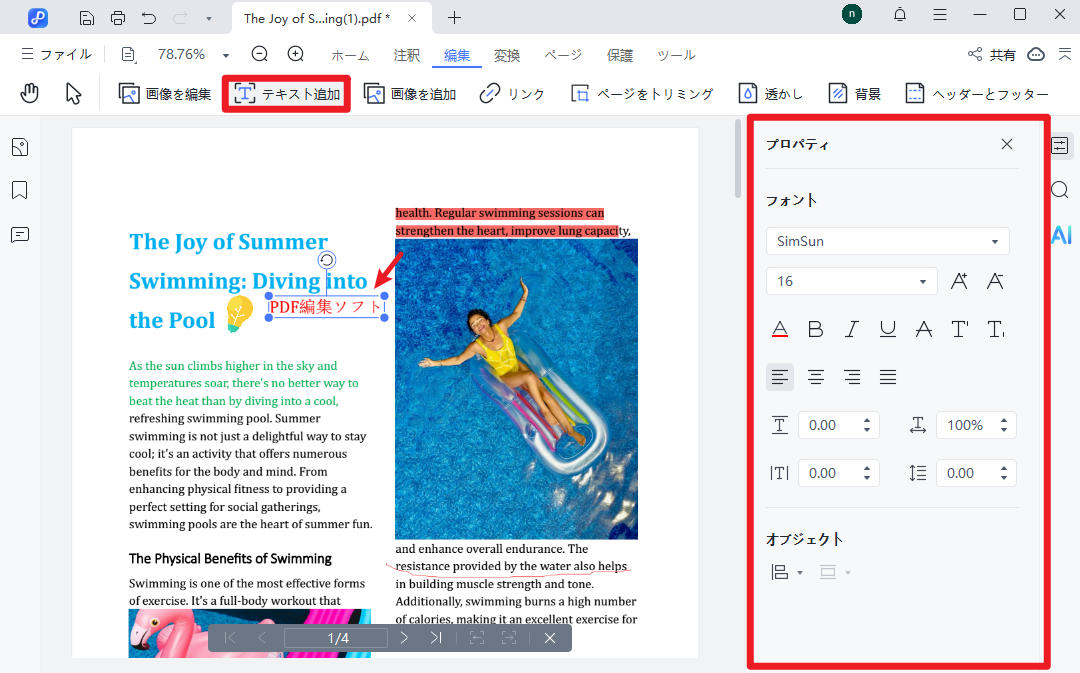Open the page thumbnails sidebar icon

tap(20, 147)
